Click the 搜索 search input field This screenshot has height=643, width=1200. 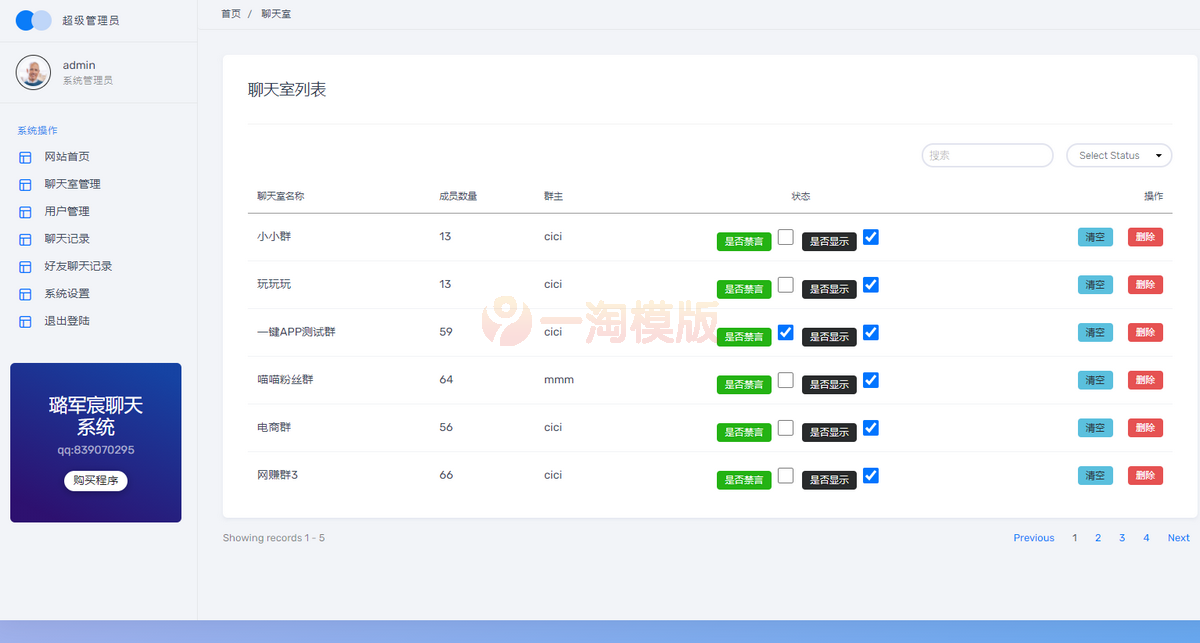987,155
